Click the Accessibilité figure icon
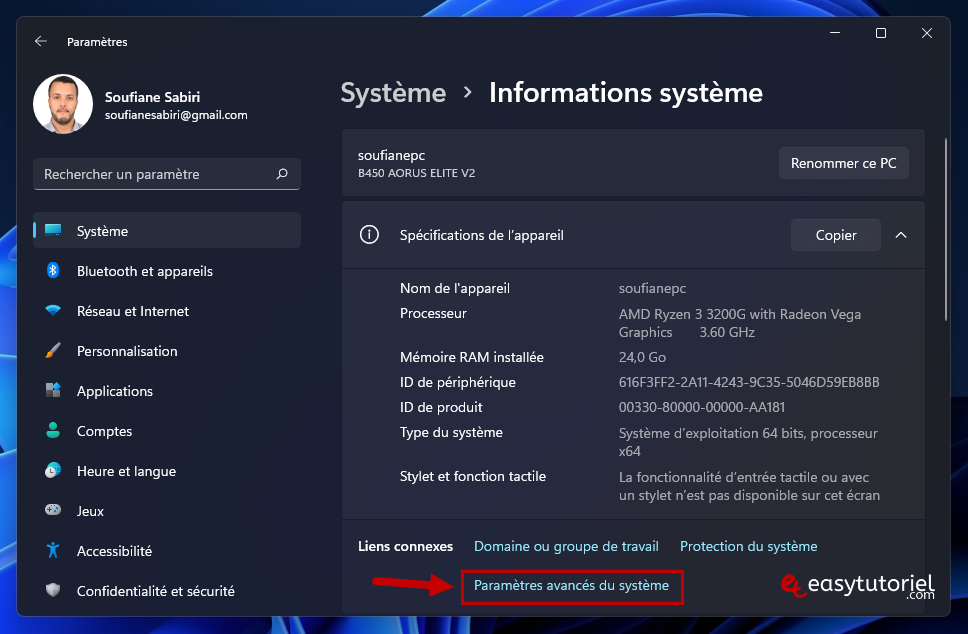 53,550
